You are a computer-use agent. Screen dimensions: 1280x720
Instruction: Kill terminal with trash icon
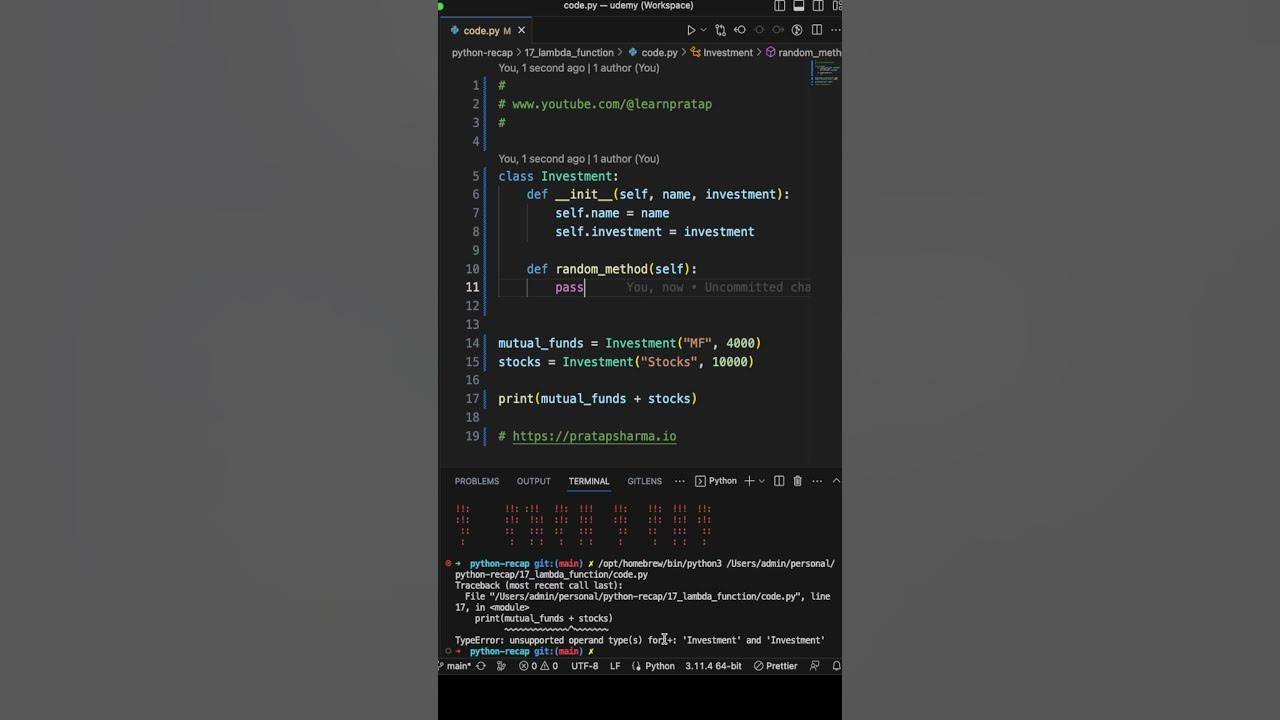coord(797,481)
